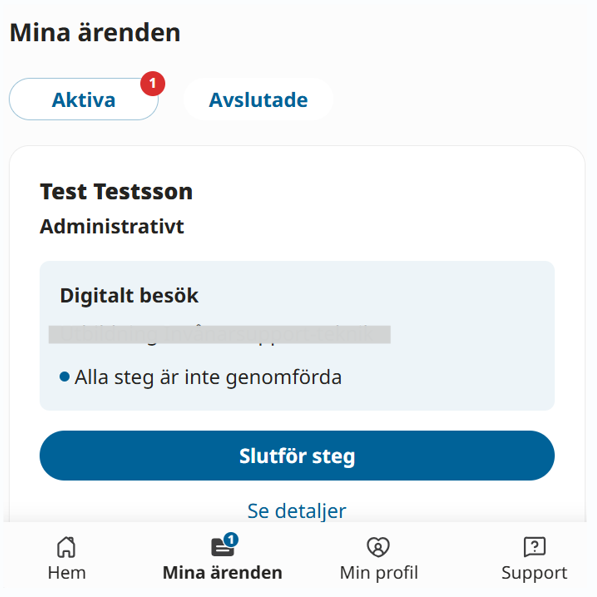Image resolution: width=597 pixels, height=597 pixels.
Task: Click the red notification badge on Aktiva
Action: coord(153,83)
